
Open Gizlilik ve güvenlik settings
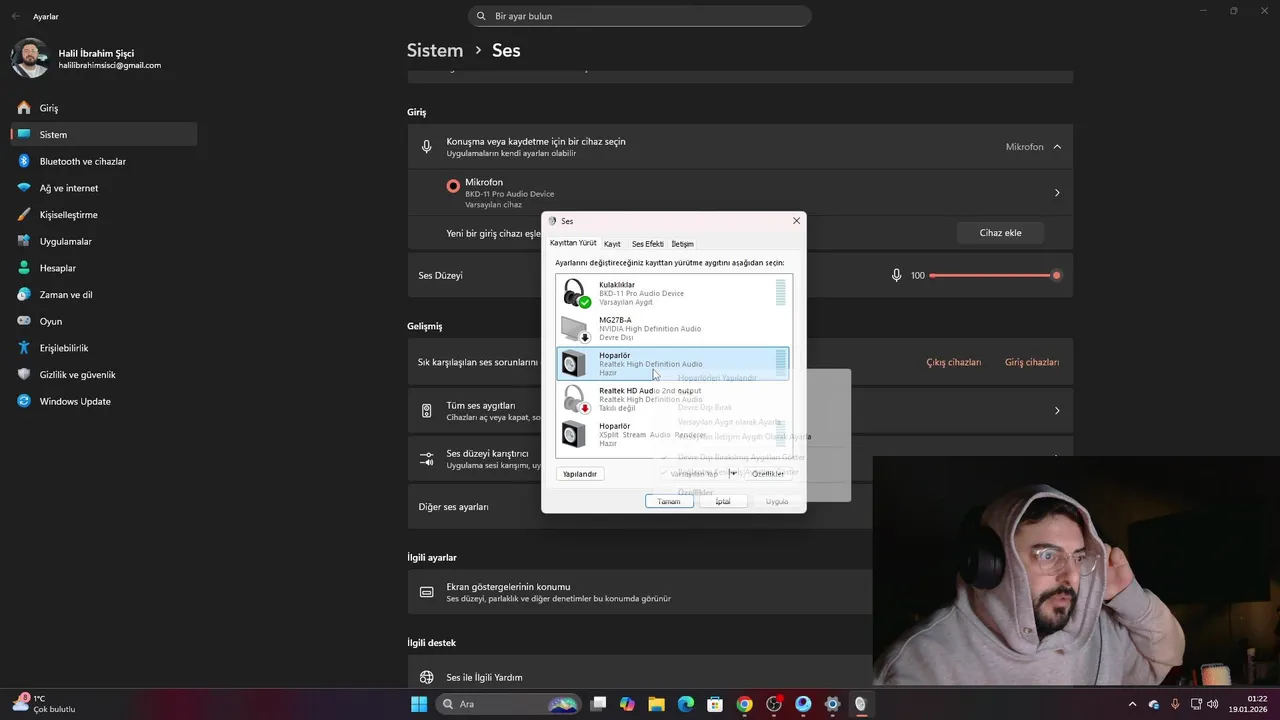pyautogui.click(x=104, y=374)
